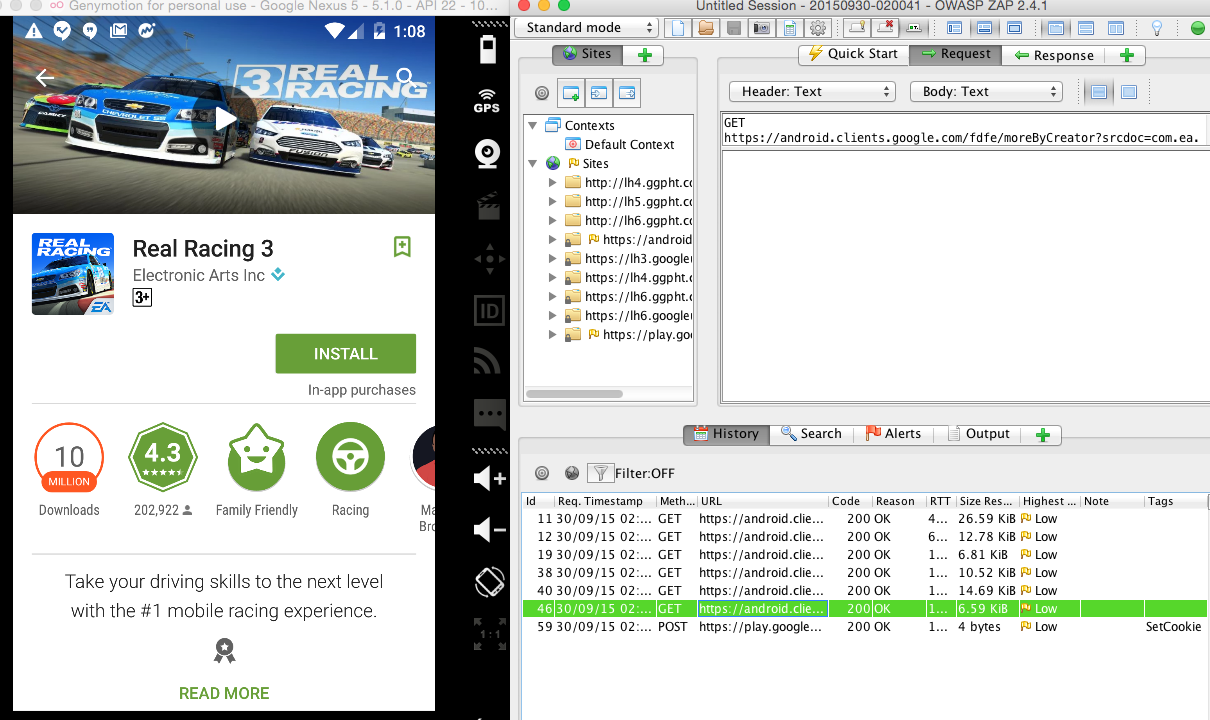Open a saved session via the folder icon
The height and width of the screenshot is (720, 1210).
pos(707,28)
